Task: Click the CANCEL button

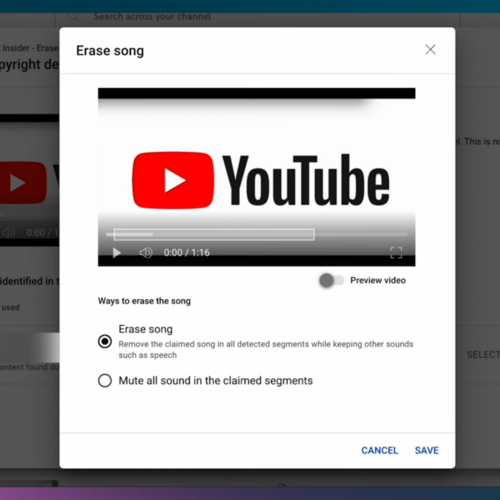Action: pos(380,450)
